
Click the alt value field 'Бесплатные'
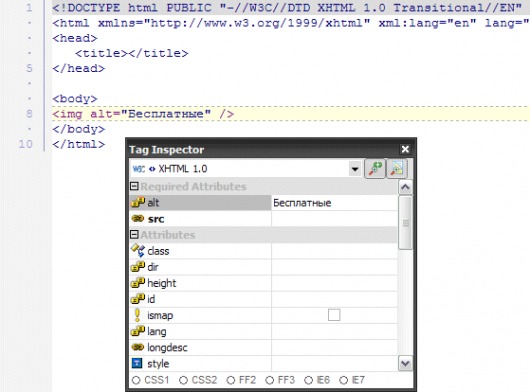[x=334, y=203]
